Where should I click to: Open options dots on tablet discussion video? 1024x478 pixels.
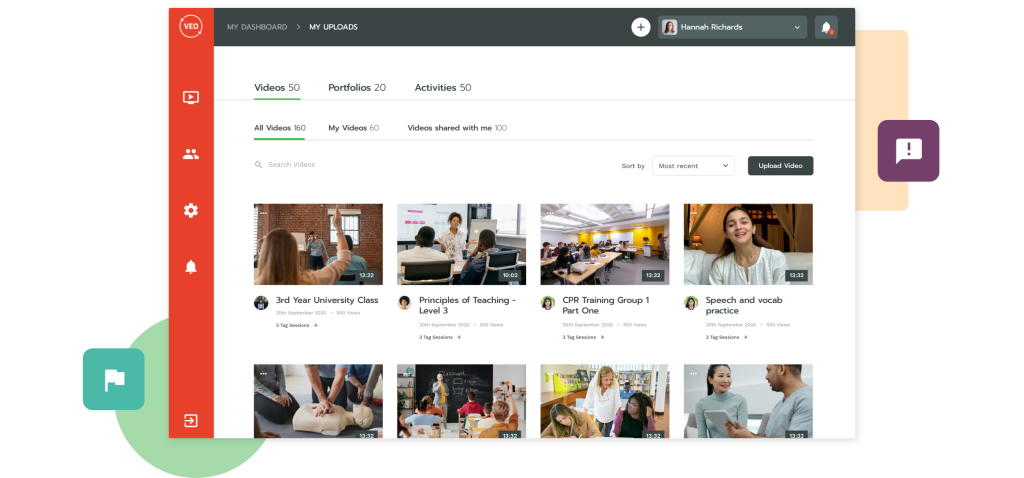[693, 374]
